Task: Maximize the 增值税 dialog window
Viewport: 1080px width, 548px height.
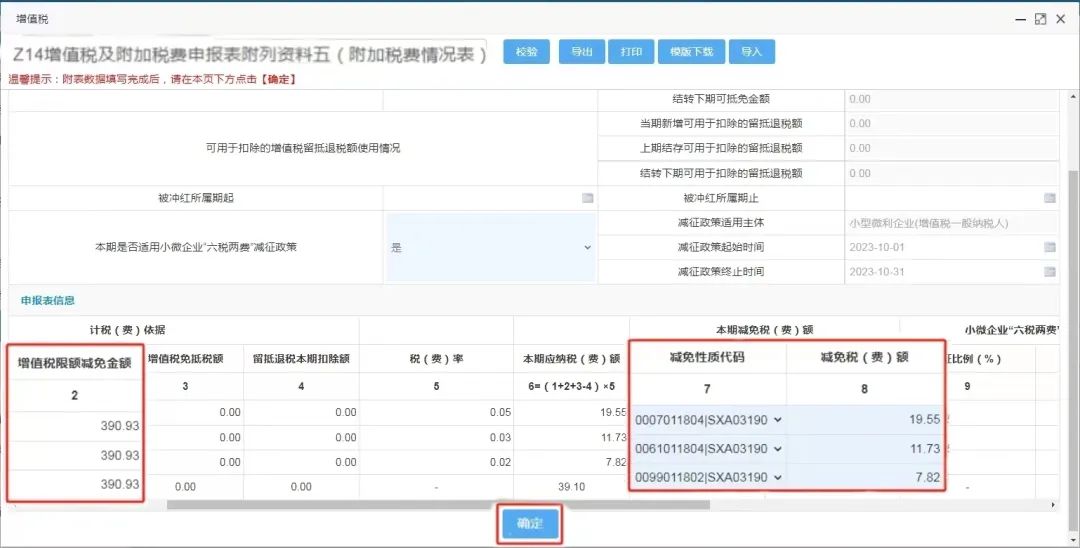Action: [x=1040, y=19]
